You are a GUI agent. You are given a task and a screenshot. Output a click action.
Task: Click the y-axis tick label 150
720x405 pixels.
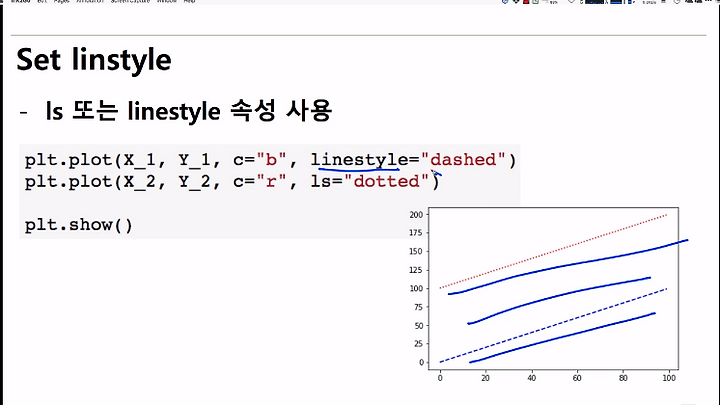coord(416,251)
